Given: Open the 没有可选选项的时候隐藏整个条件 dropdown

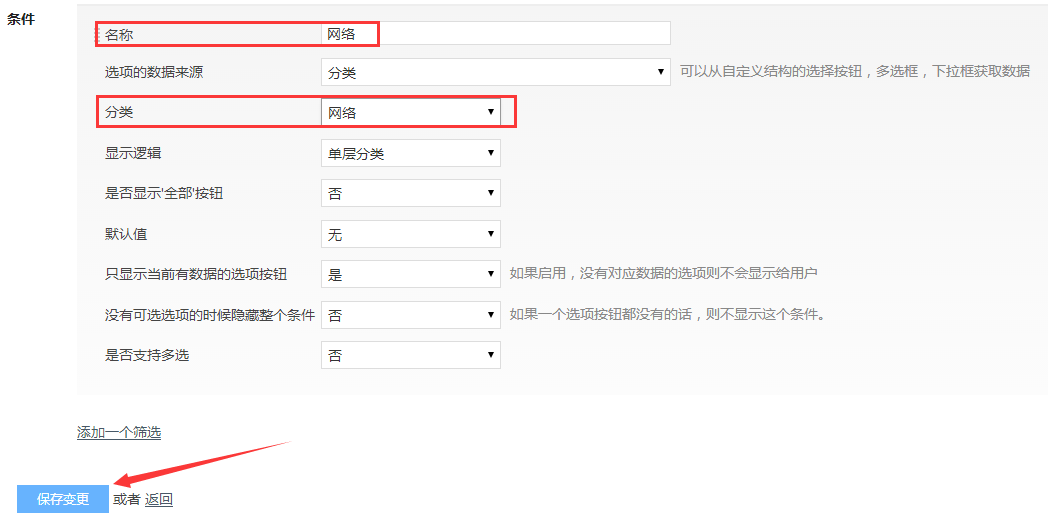Looking at the screenshot, I should tap(410, 315).
